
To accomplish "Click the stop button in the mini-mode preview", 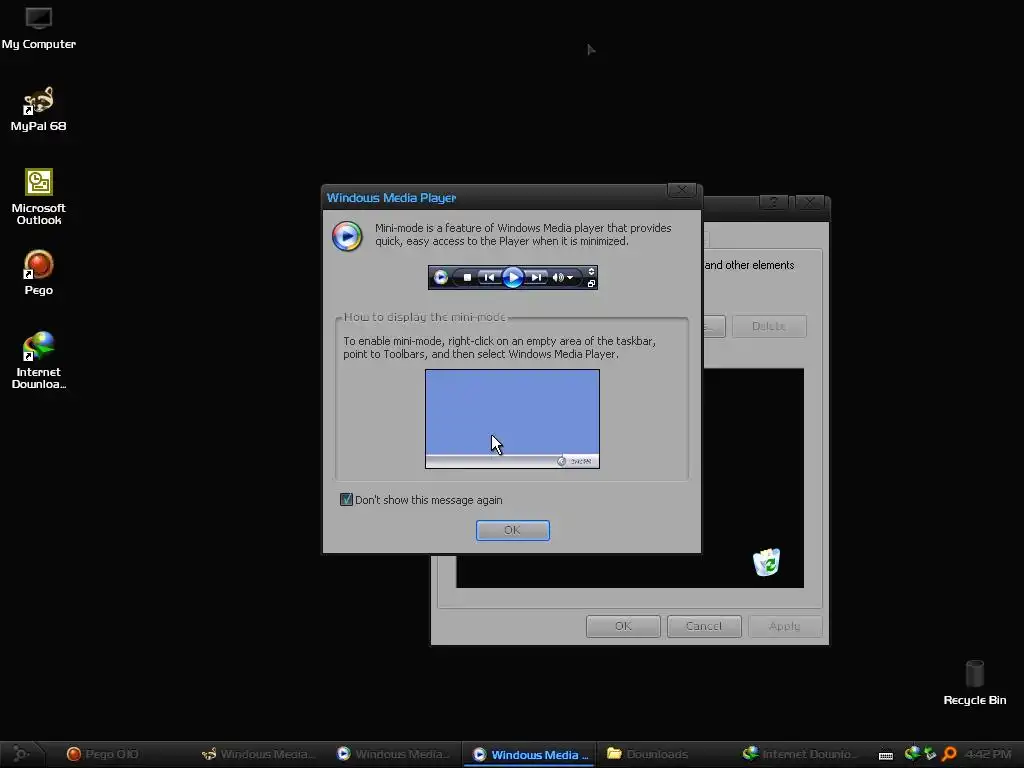I will (x=467, y=278).
